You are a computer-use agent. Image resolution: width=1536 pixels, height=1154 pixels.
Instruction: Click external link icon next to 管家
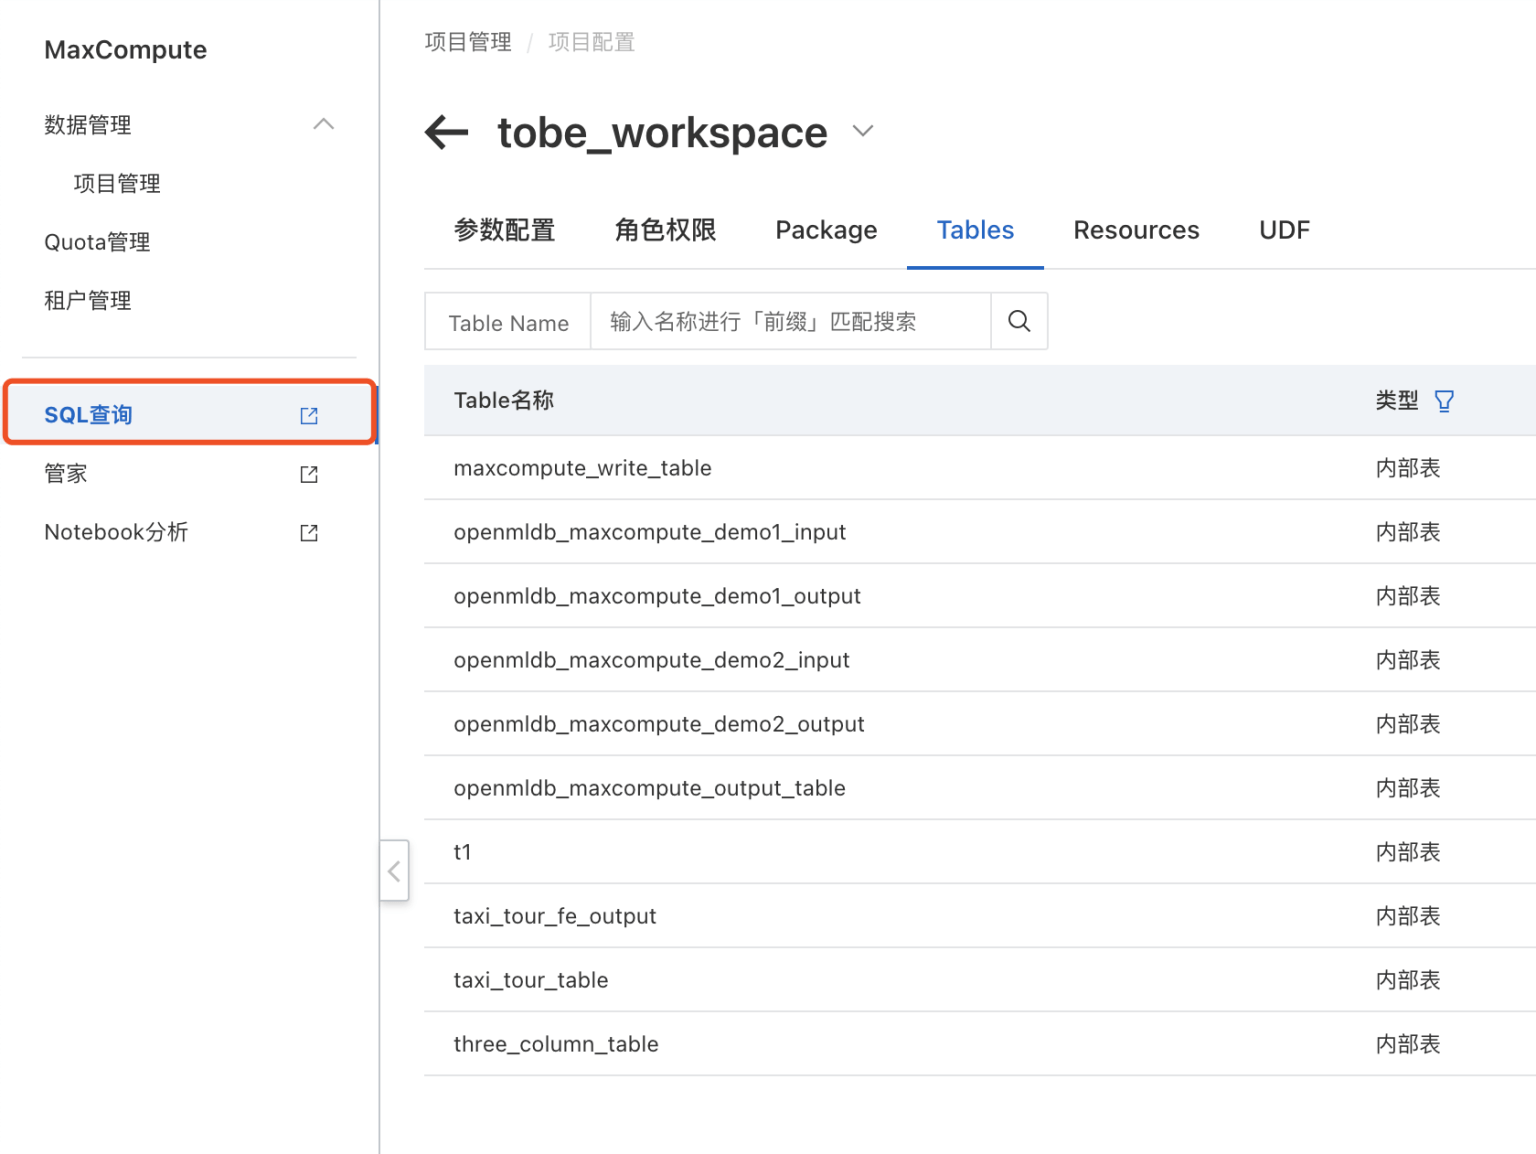(x=309, y=474)
